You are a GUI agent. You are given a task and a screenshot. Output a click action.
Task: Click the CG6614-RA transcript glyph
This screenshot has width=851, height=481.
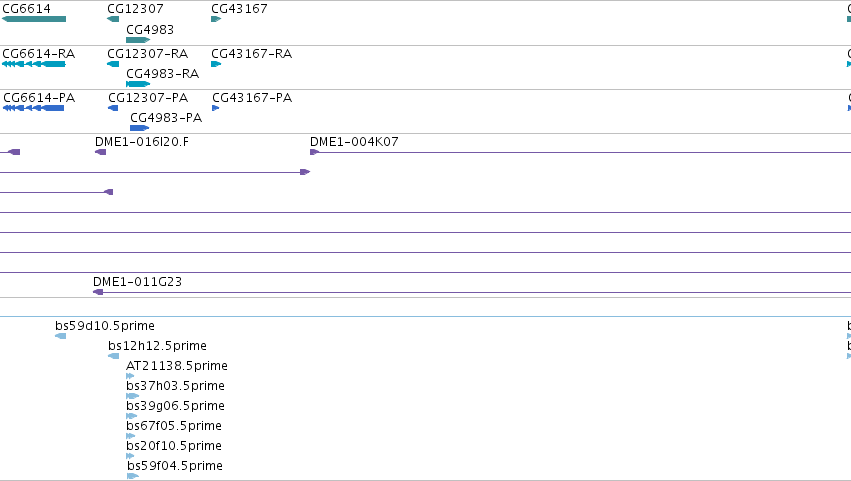click(x=34, y=64)
